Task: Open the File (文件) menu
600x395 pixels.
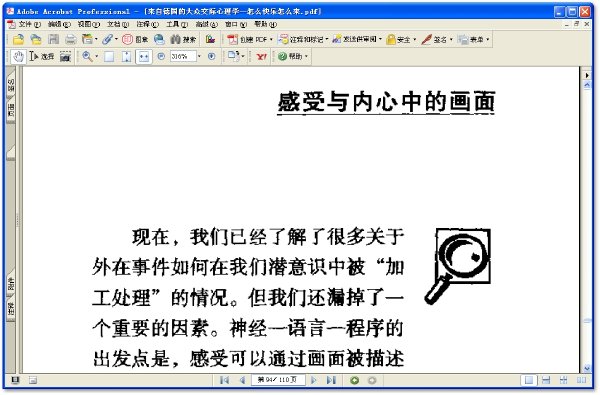Action: [x=29, y=24]
